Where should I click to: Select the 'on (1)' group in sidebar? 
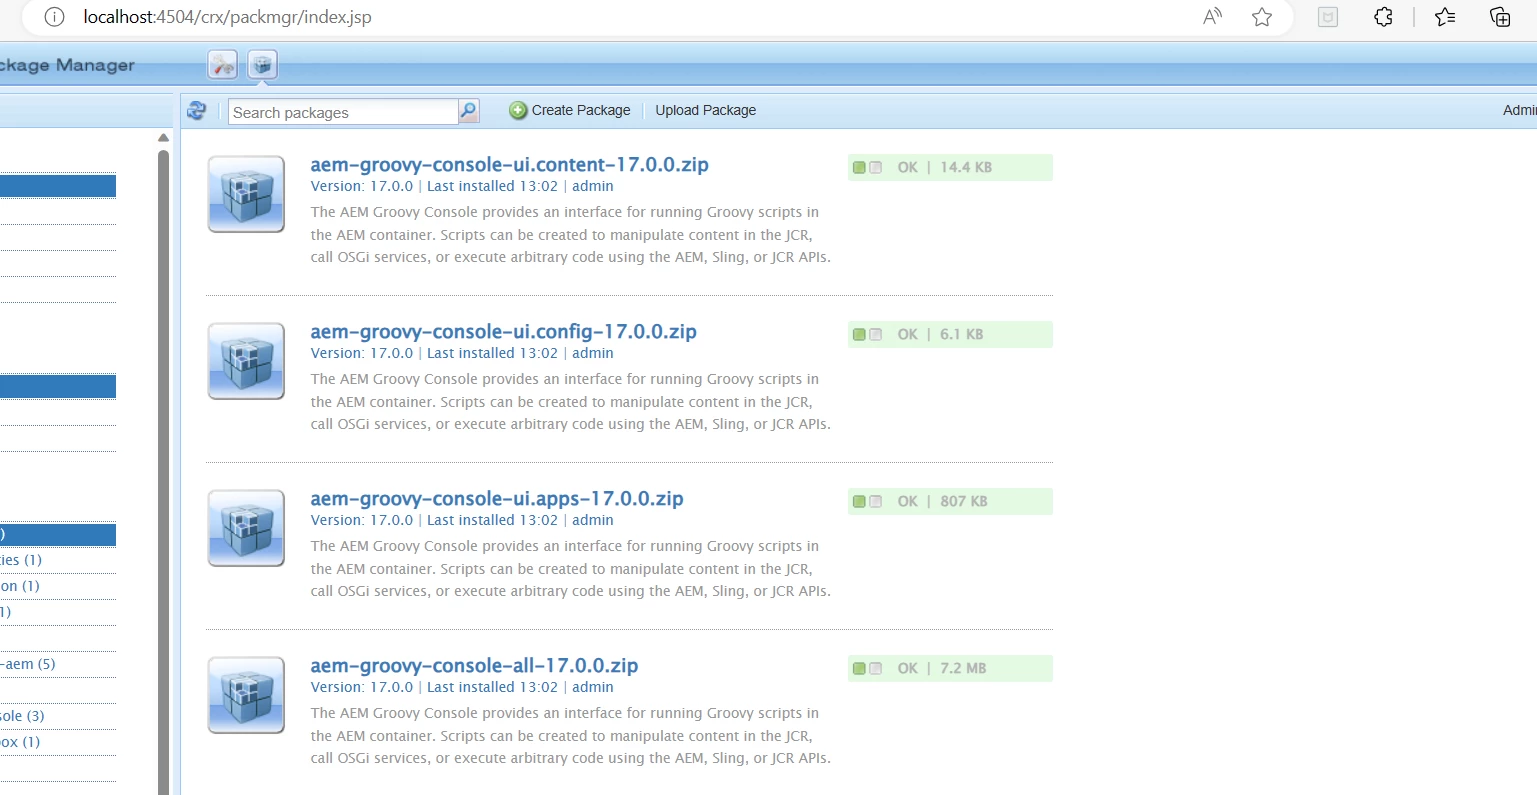[20, 586]
